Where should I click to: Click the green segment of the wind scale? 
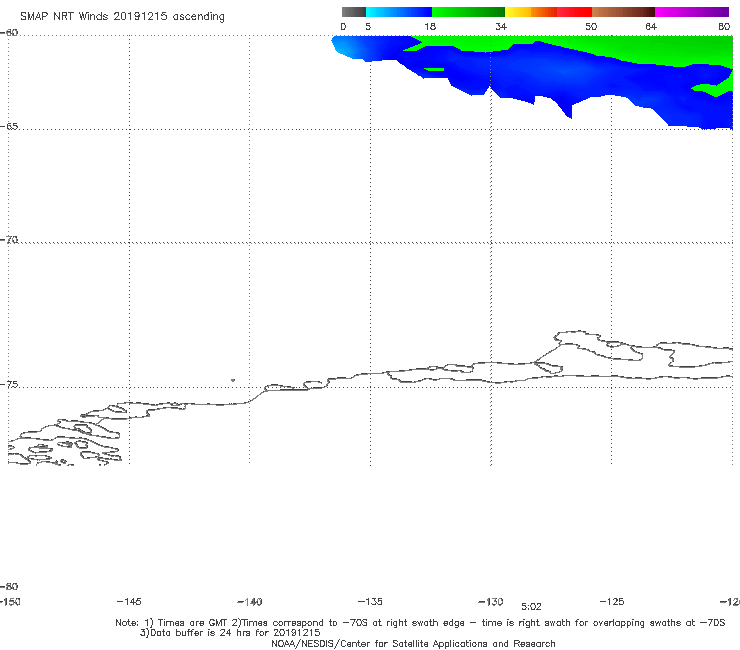coord(468,12)
